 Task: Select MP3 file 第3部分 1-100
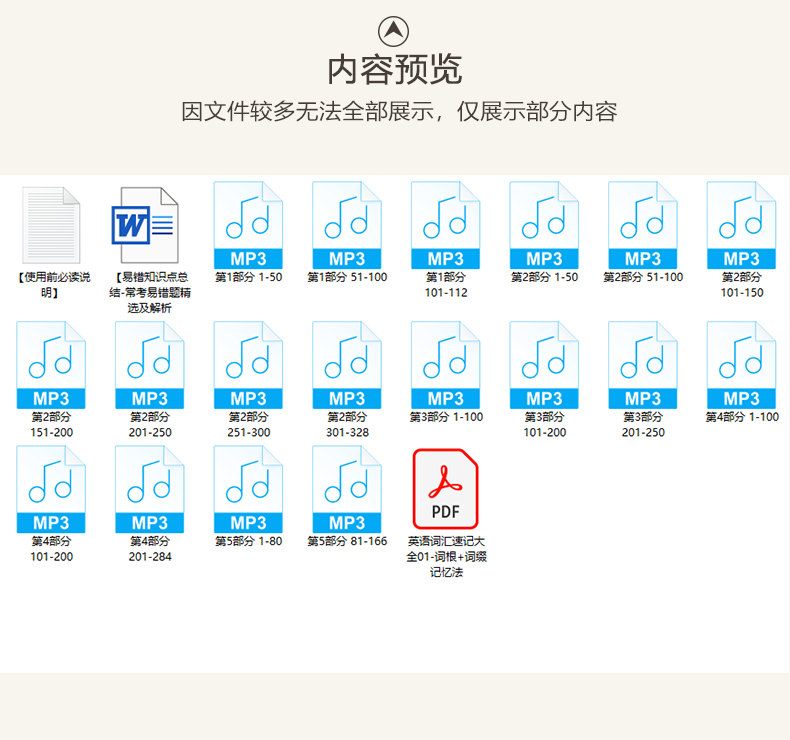tap(445, 365)
